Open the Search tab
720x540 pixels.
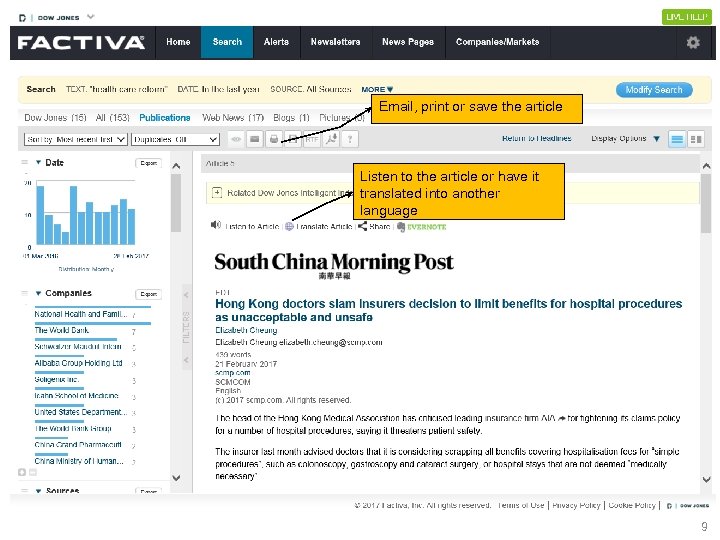[x=227, y=42]
